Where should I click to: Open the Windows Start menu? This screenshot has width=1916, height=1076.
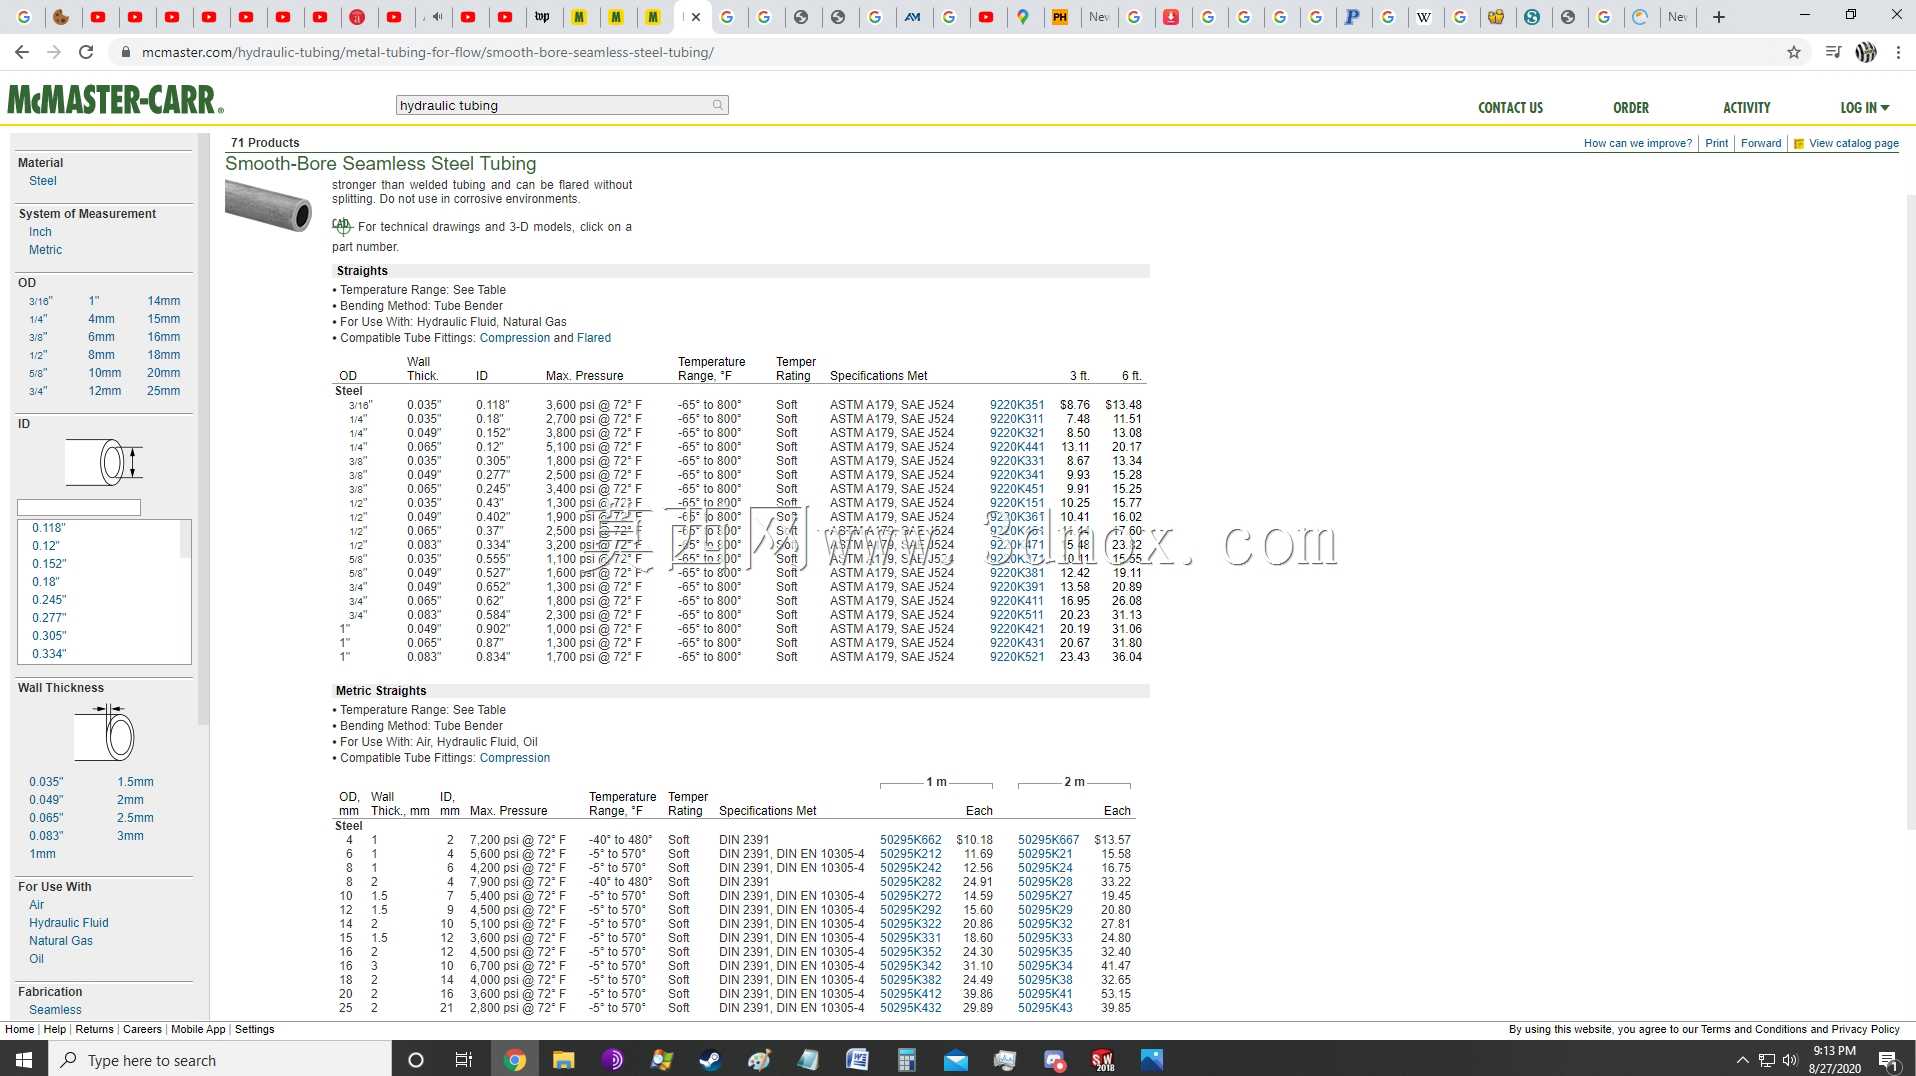[24, 1060]
